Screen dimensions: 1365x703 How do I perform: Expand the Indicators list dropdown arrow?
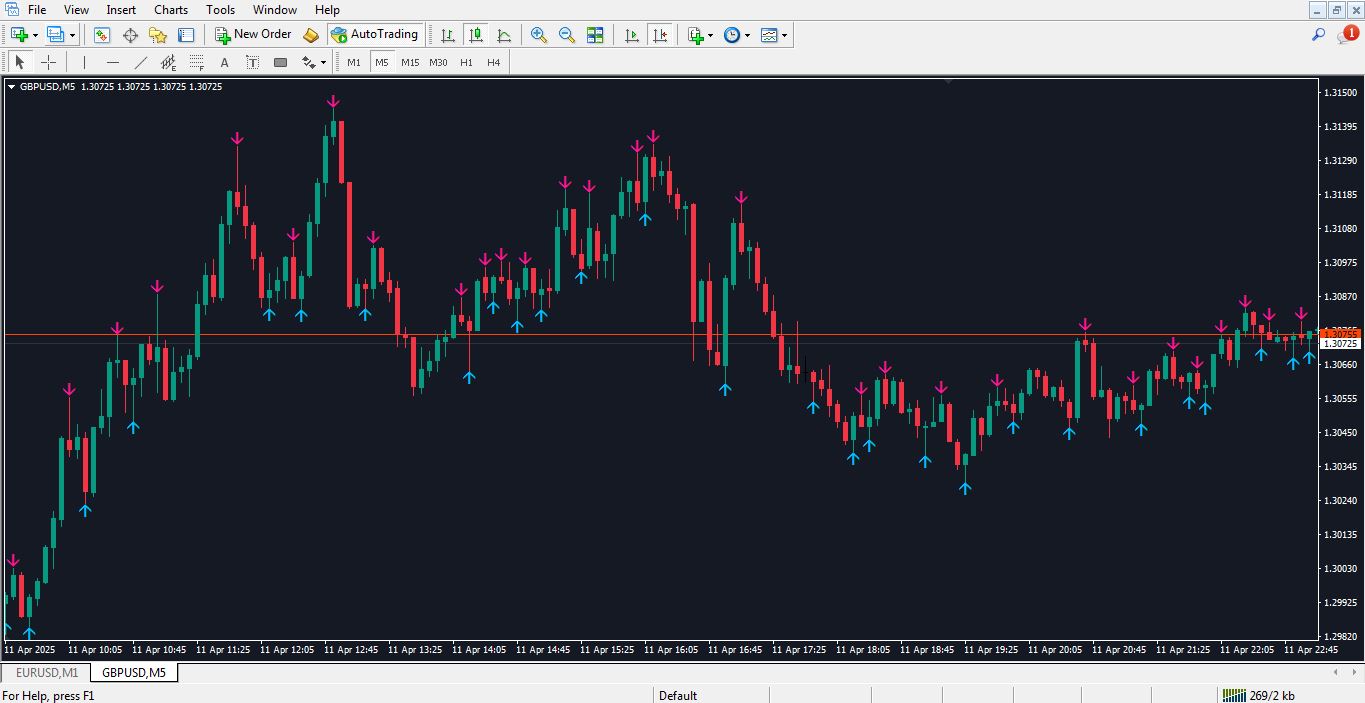(710, 35)
